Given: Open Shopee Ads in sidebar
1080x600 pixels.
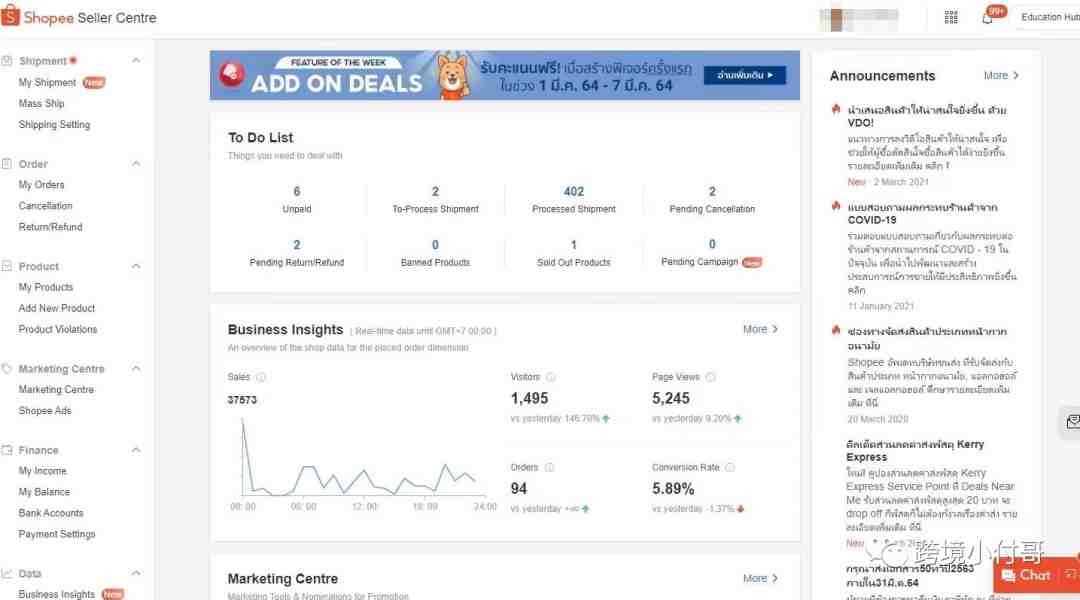Looking at the screenshot, I should coord(45,411).
